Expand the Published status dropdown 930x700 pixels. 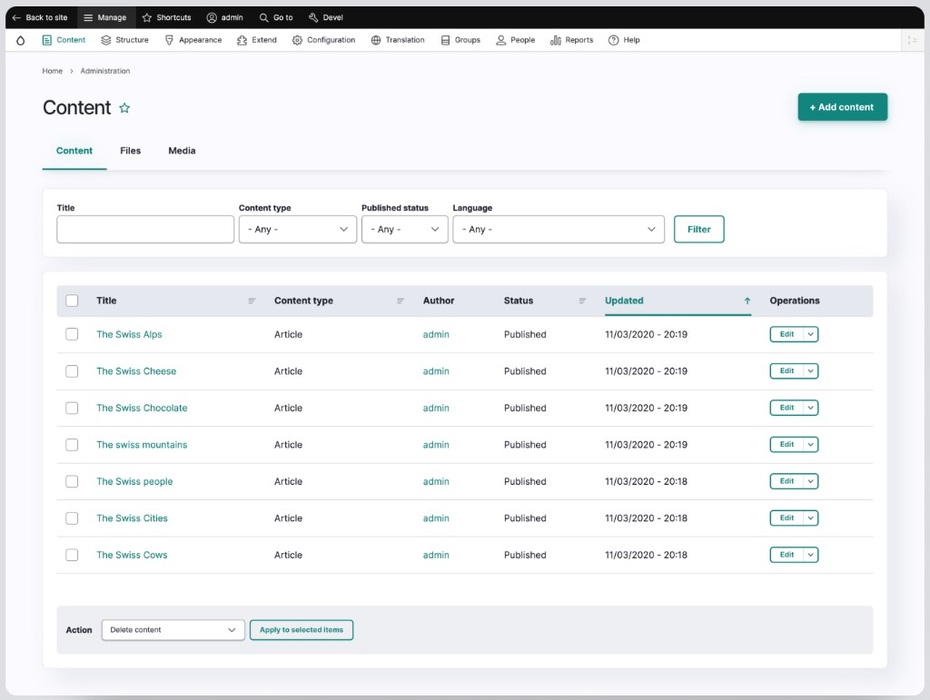(404, 230)
